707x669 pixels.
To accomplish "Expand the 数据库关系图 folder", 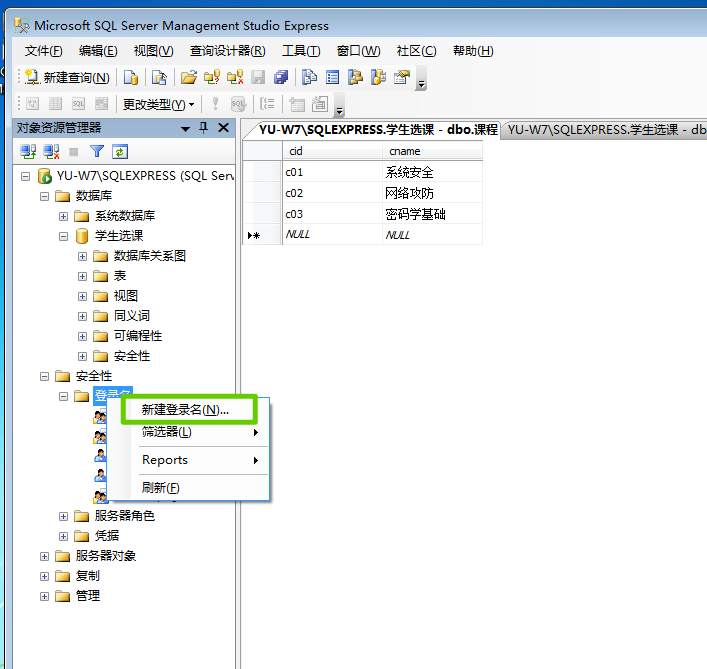I will 82,257.
